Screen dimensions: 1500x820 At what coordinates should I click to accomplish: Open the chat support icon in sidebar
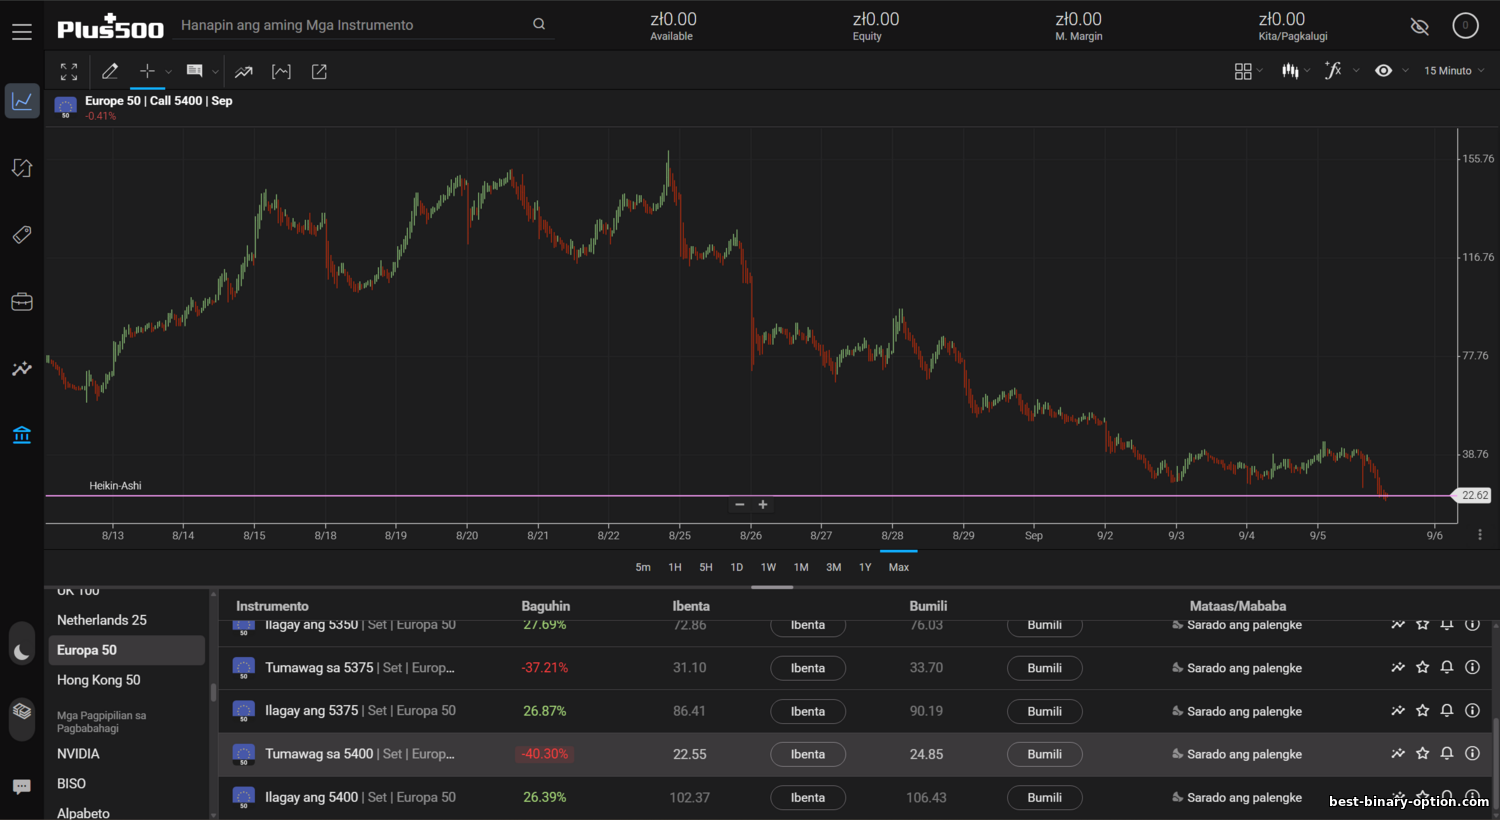22,786
